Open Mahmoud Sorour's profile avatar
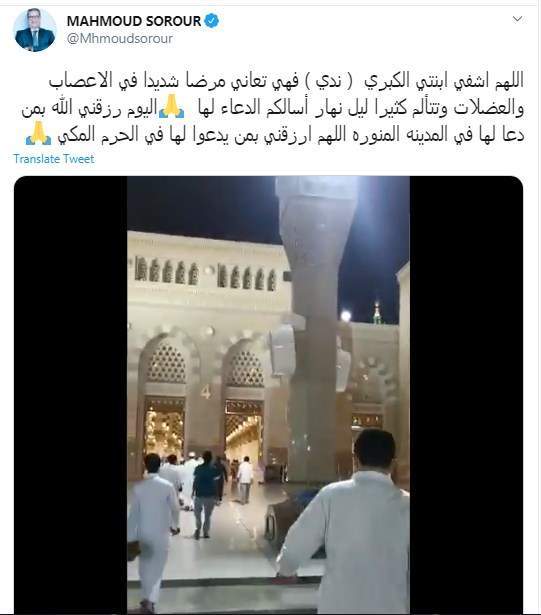 coord(35,31)
